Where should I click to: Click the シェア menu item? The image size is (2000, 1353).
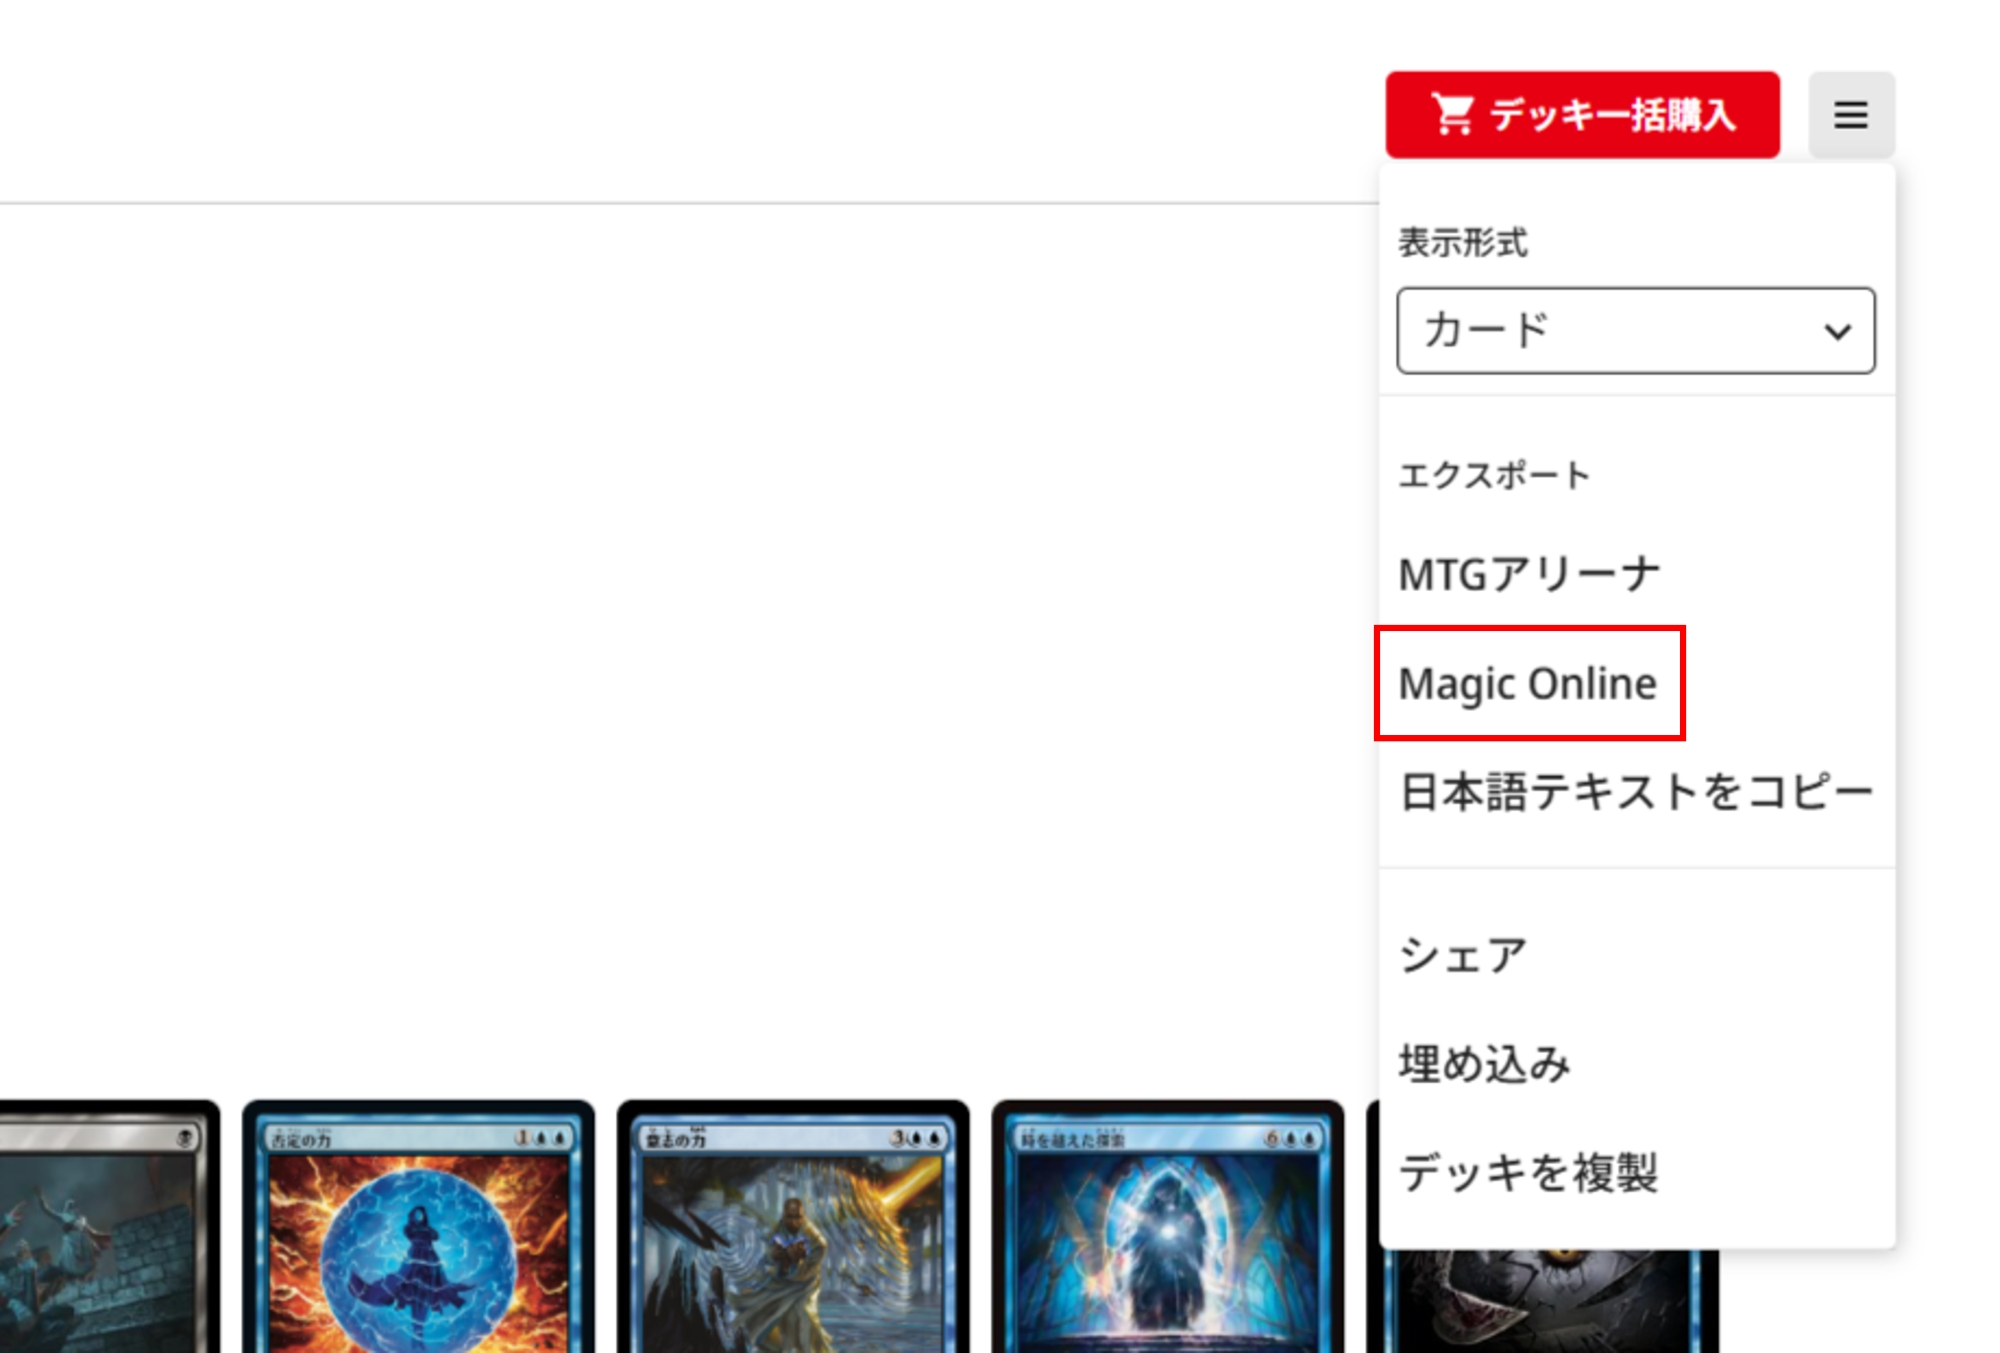click(x=1462, y=955)
